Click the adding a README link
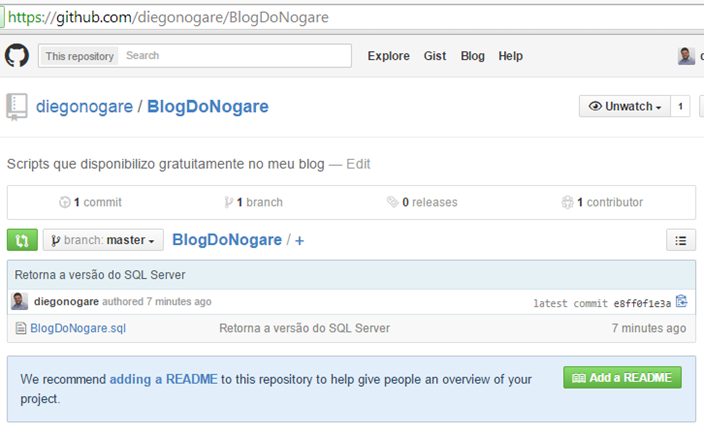Screen dimensions: 704x435 163,379
